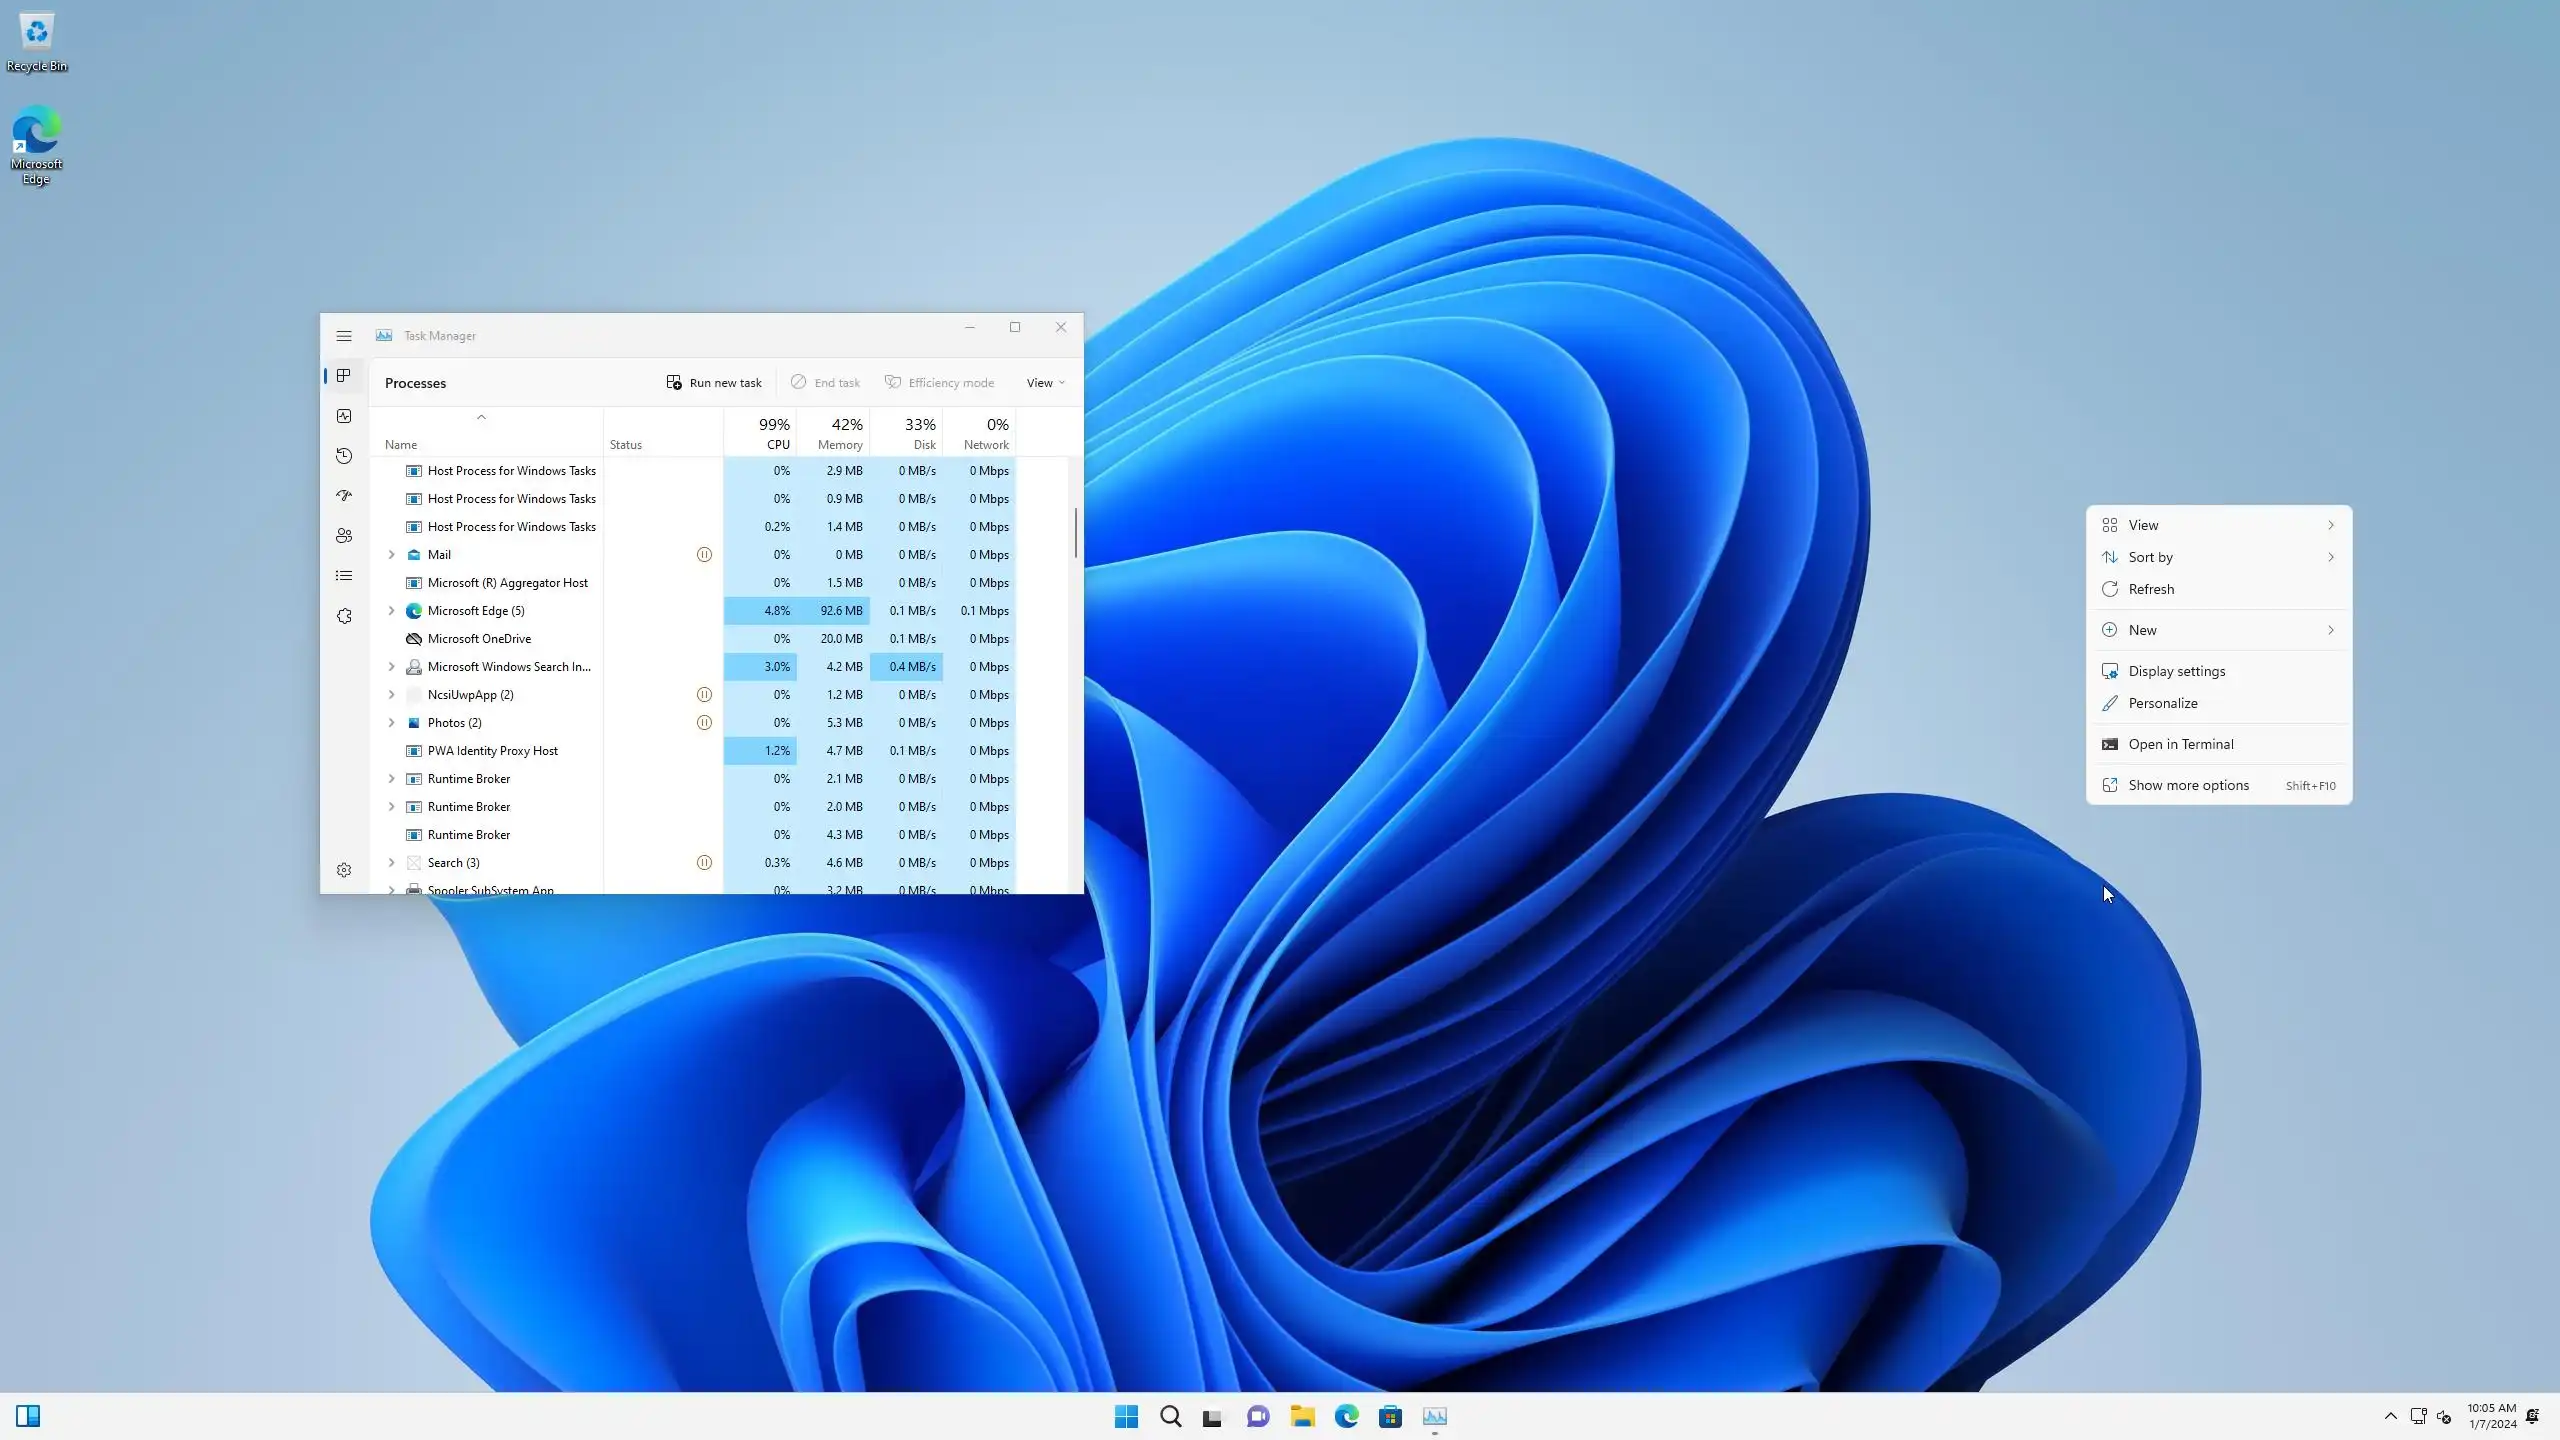Toggle the hamburger navigation menu
2560x1440 pixels.
click(x=344, y=336)
